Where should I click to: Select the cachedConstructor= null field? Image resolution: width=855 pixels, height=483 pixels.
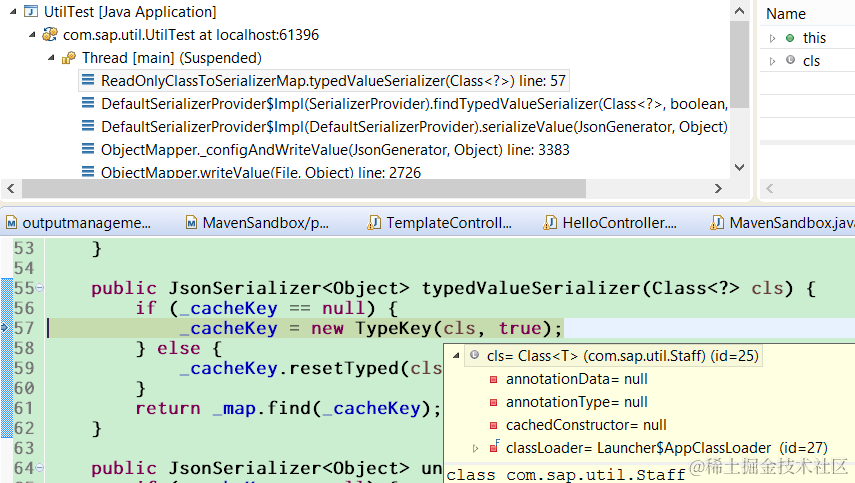tap(579, 425)
